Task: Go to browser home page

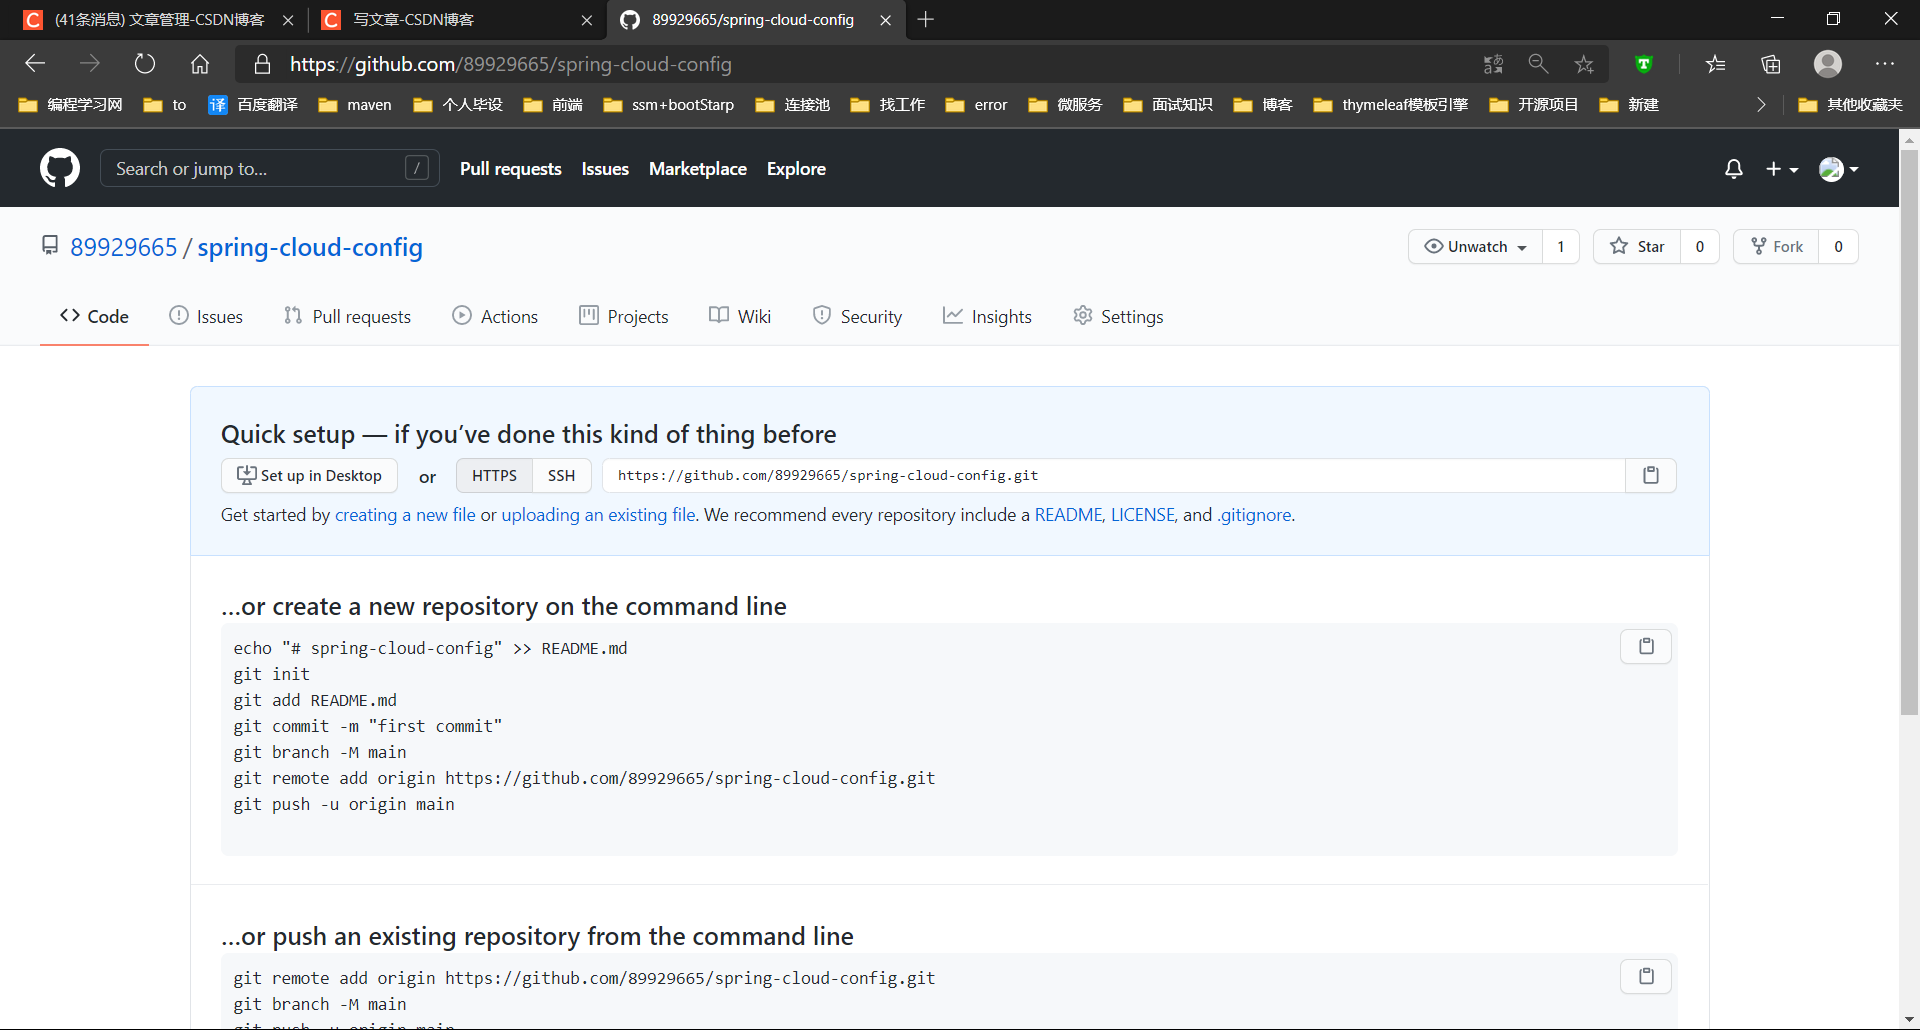Action: pyautogui.click(x=200, y=64)
